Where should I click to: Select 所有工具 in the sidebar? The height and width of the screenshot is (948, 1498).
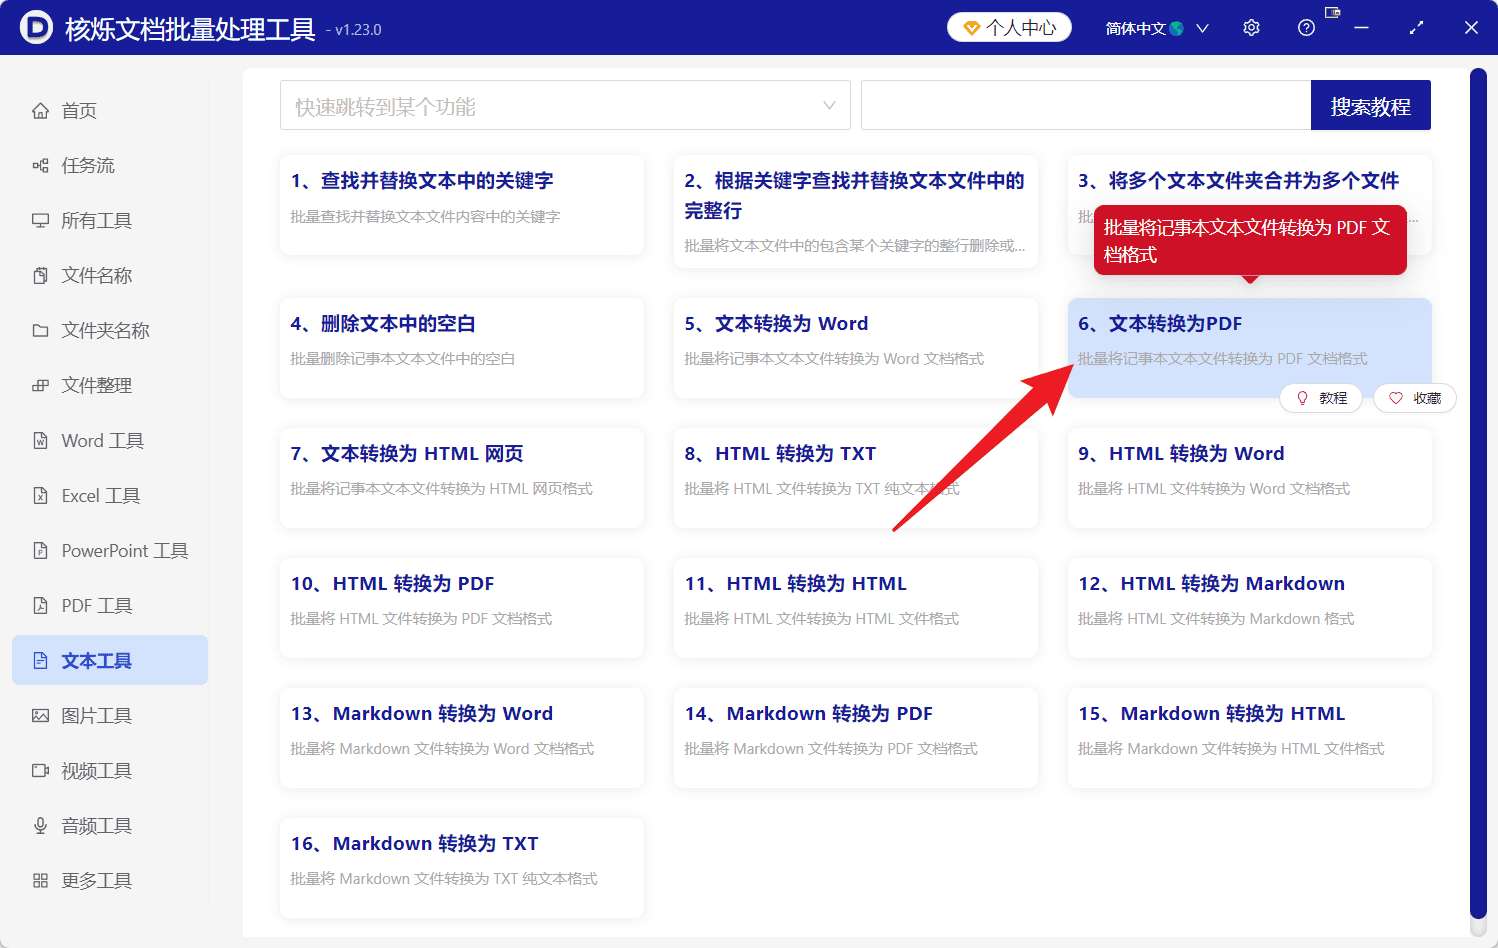pos(110,220)
